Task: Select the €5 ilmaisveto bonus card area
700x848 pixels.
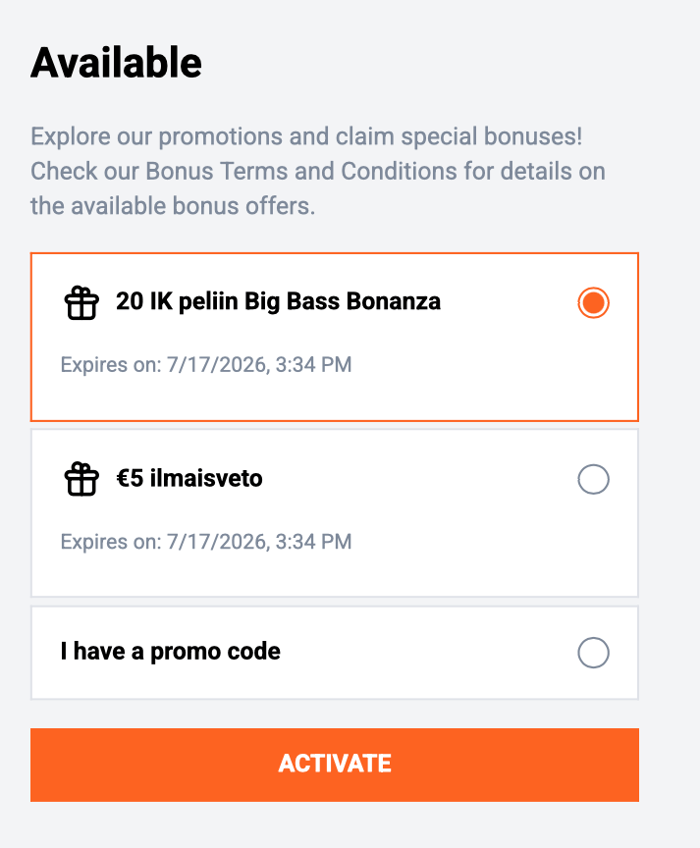Action: pos(334,513)
